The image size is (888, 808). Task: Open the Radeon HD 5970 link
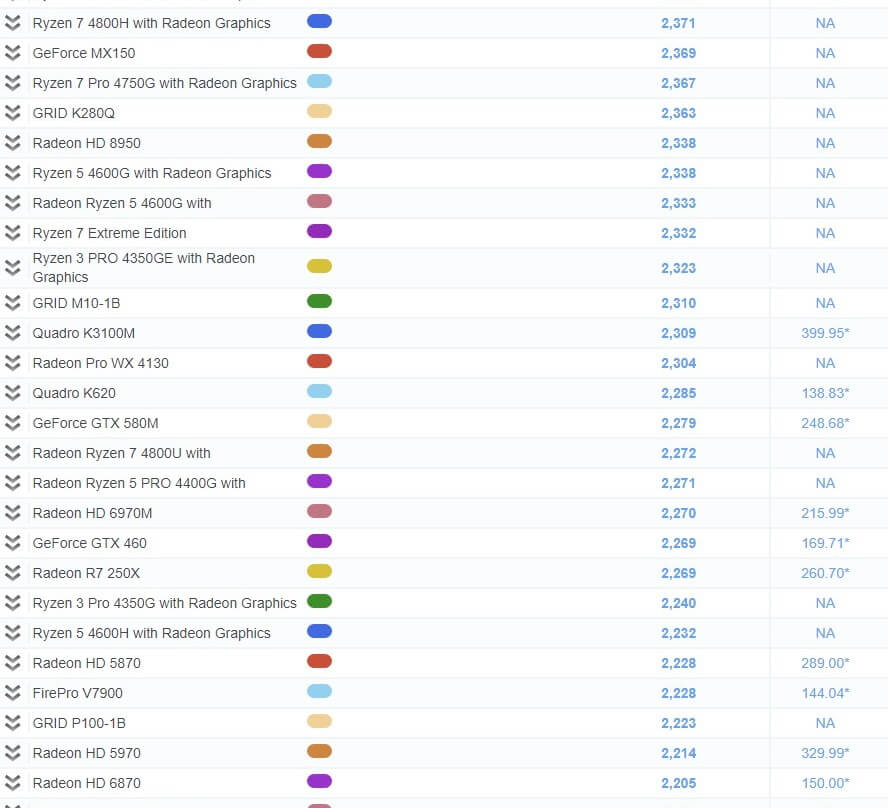coord(87,754)
